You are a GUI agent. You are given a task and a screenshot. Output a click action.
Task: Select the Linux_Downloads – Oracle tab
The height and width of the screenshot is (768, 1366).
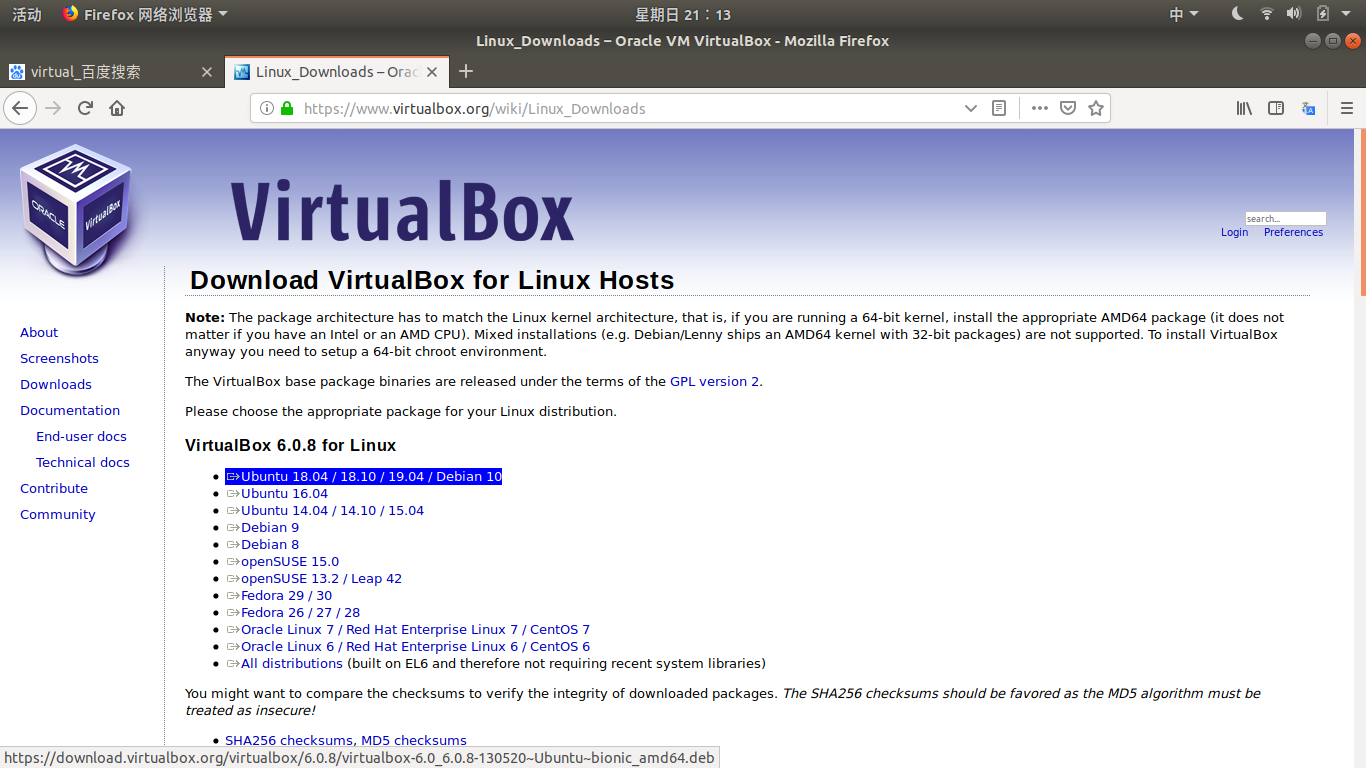pos(336,72)
